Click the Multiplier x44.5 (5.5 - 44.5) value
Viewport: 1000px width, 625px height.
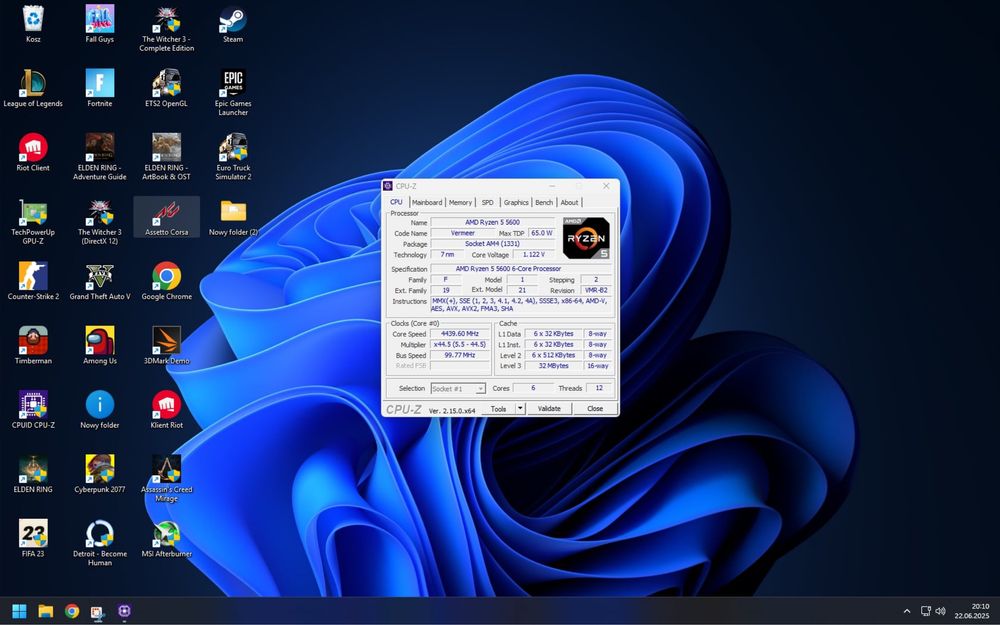pos(460,344)
